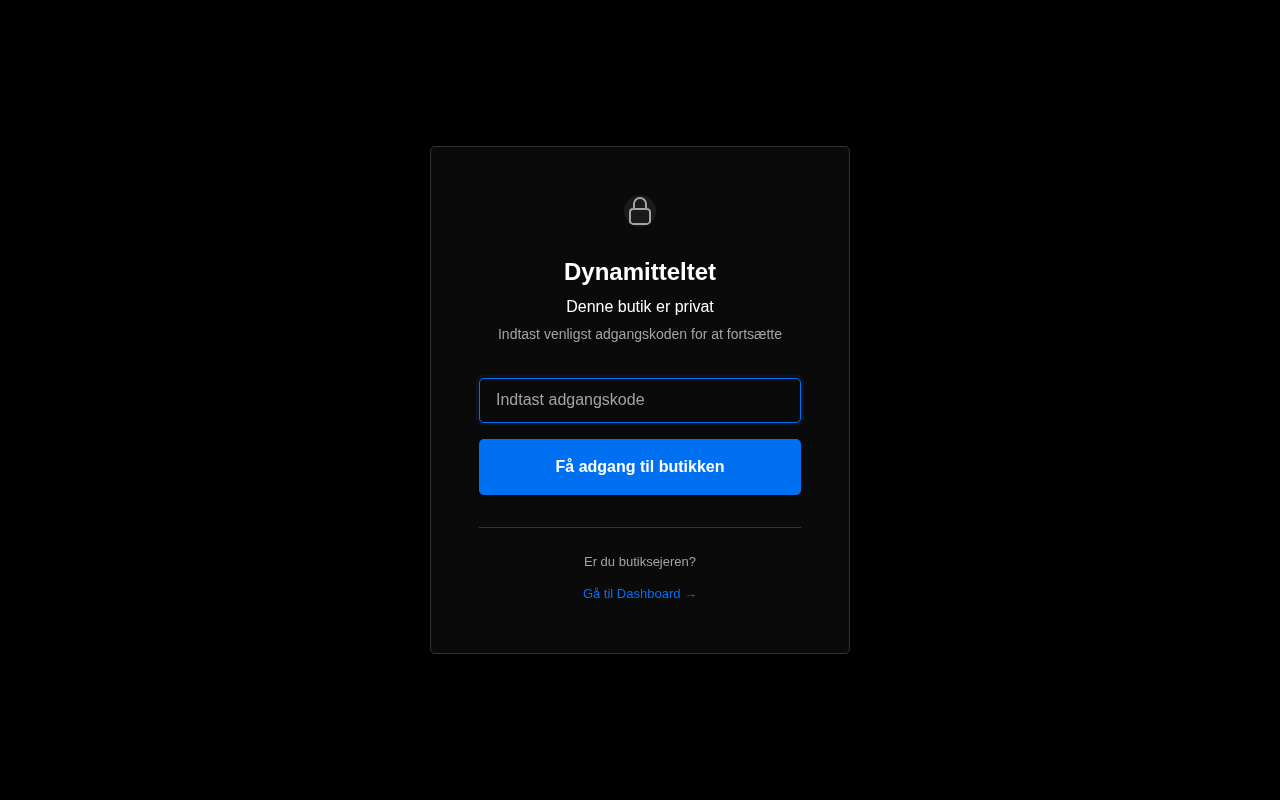Image resolution: width=1280 pixels, height=800 pixels.
Task: Click the arrow after Gå til Dashboard
Action: click(691, 595)
